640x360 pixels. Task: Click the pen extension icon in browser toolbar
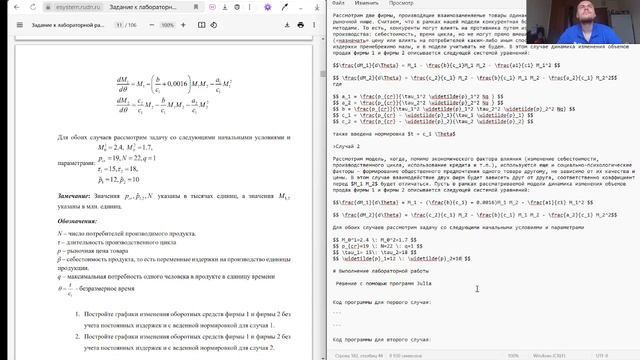click(284, 7)
